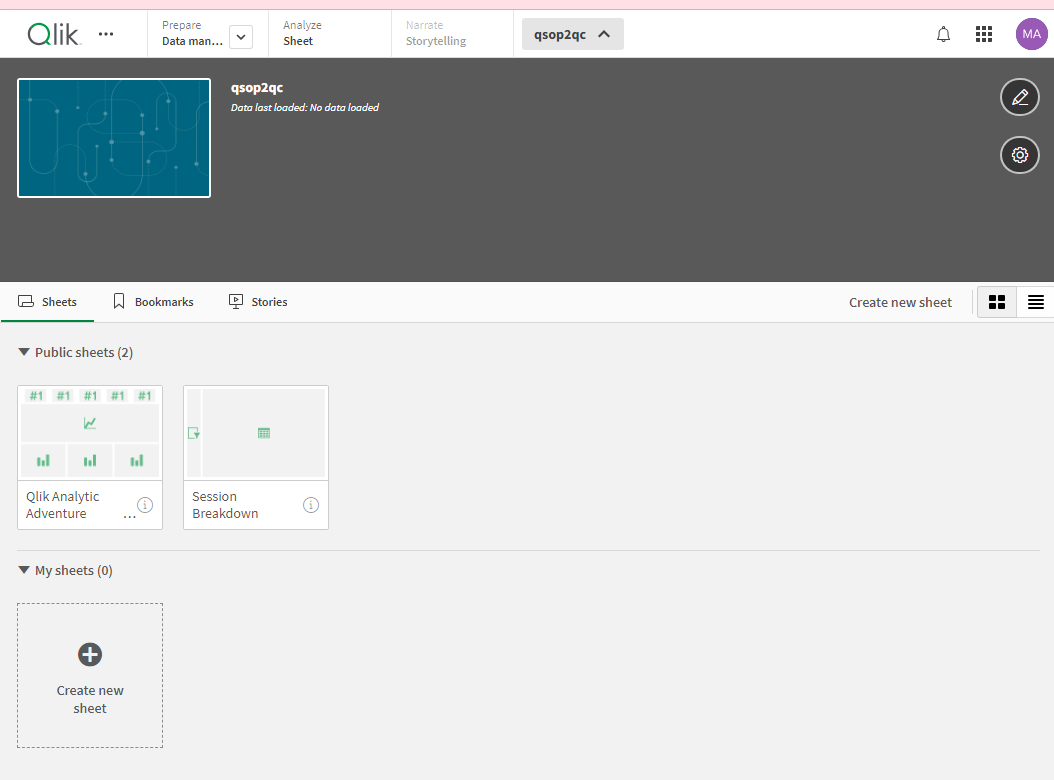Open app settings gear button
Viewport: 1054px width, 780px height.
click(x=1020, y=155)
